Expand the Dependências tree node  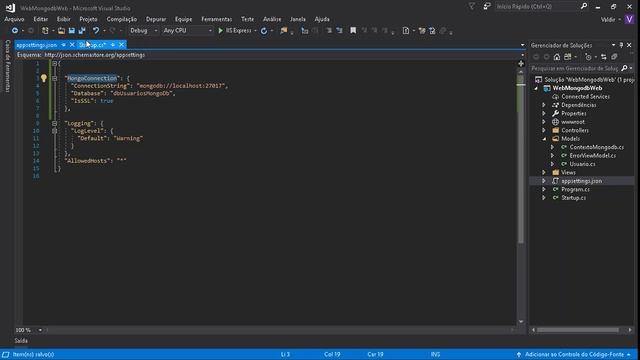click(544, 105)
